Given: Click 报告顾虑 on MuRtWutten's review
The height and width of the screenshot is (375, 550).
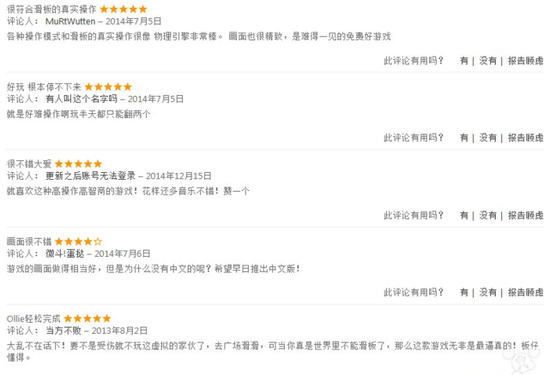Looking at the screenshot, I should coord(525,61).
